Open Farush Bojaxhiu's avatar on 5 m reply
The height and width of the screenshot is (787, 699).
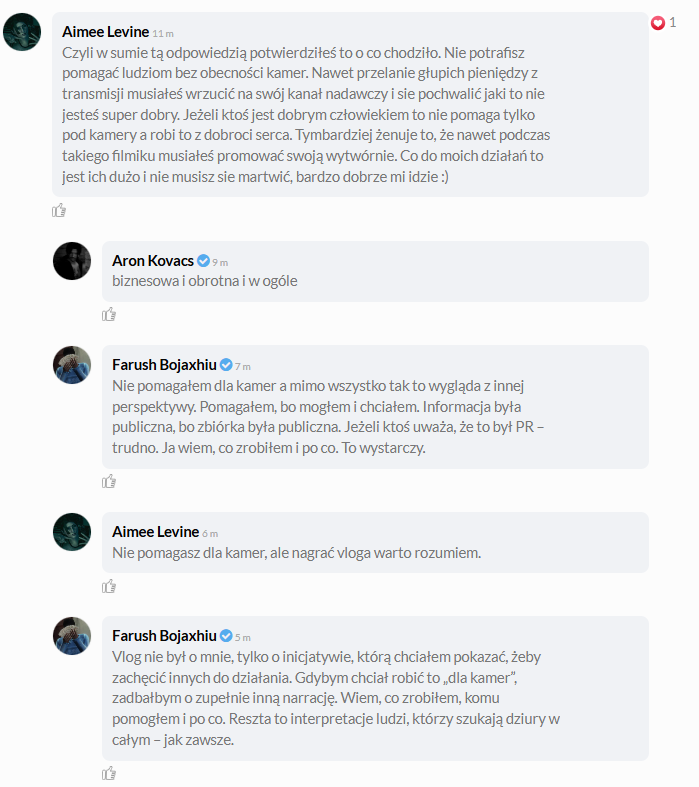pyautogui.click(x=72, y=636)
